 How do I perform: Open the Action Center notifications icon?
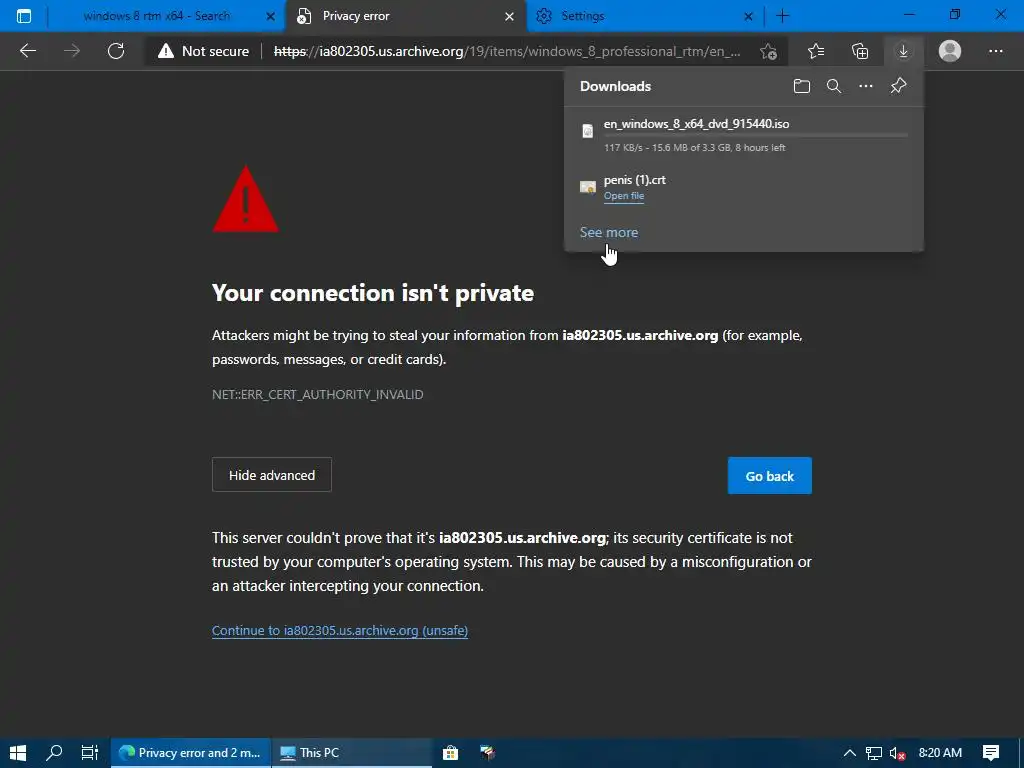[991, 753]
